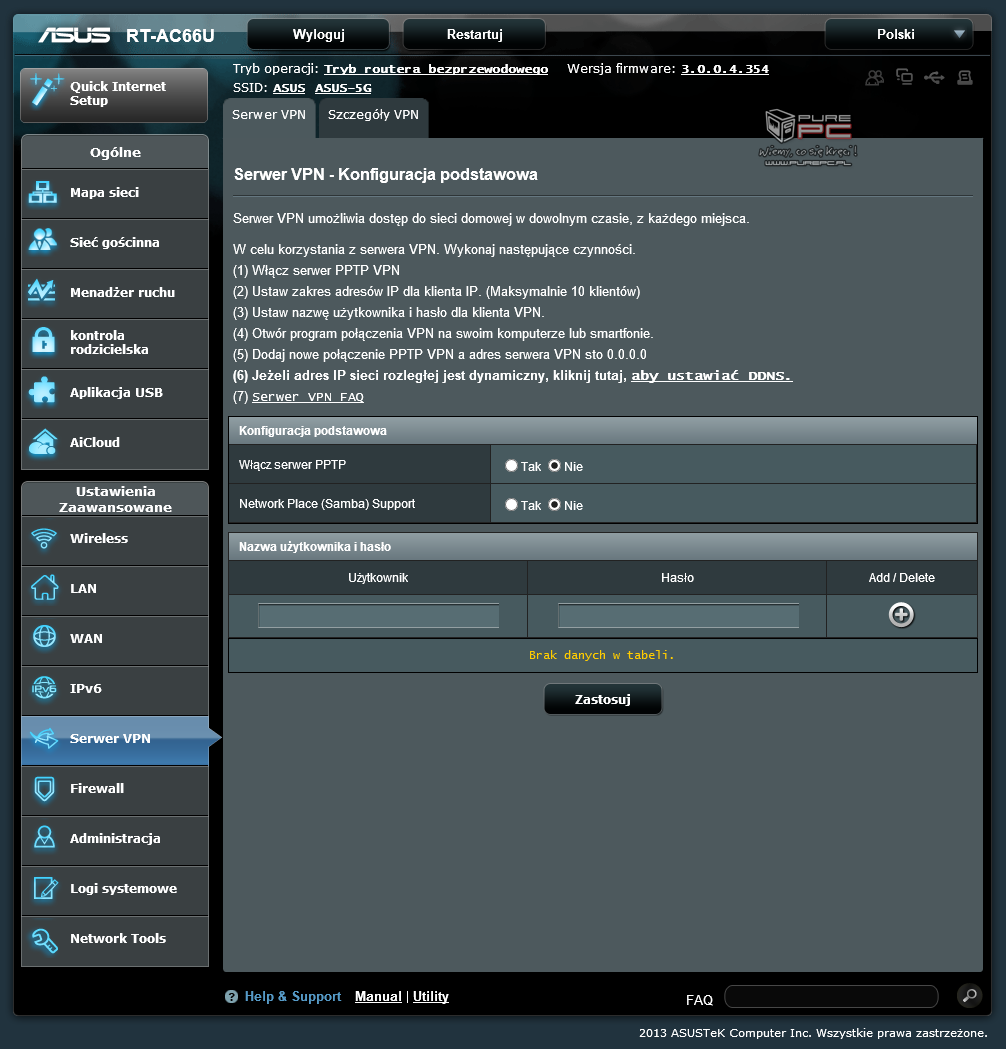Open the Serwer VPN FAQ link
This screenshot has height=1049, width=1006.
308,397
